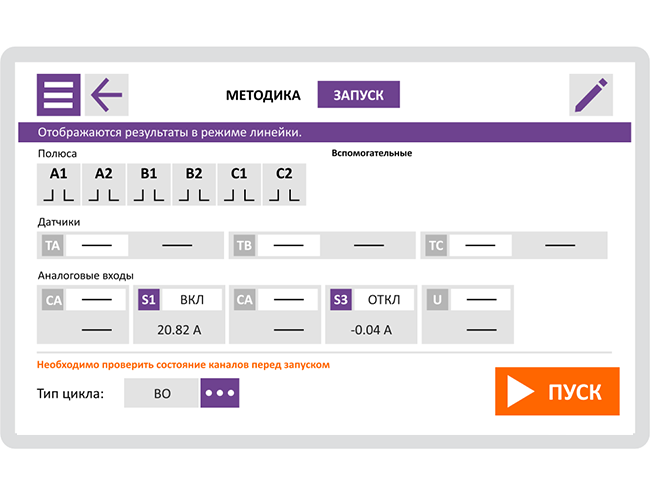The image size is (650, 500).
Task: Switch to the ЗАПУСК tab
Action: click(359, 95)
